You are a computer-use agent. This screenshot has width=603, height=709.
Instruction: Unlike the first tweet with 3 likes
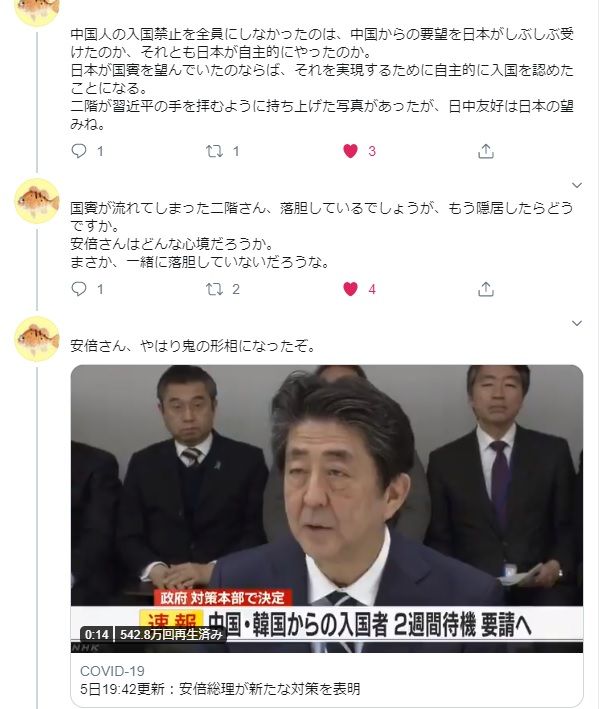coord(350,151)
